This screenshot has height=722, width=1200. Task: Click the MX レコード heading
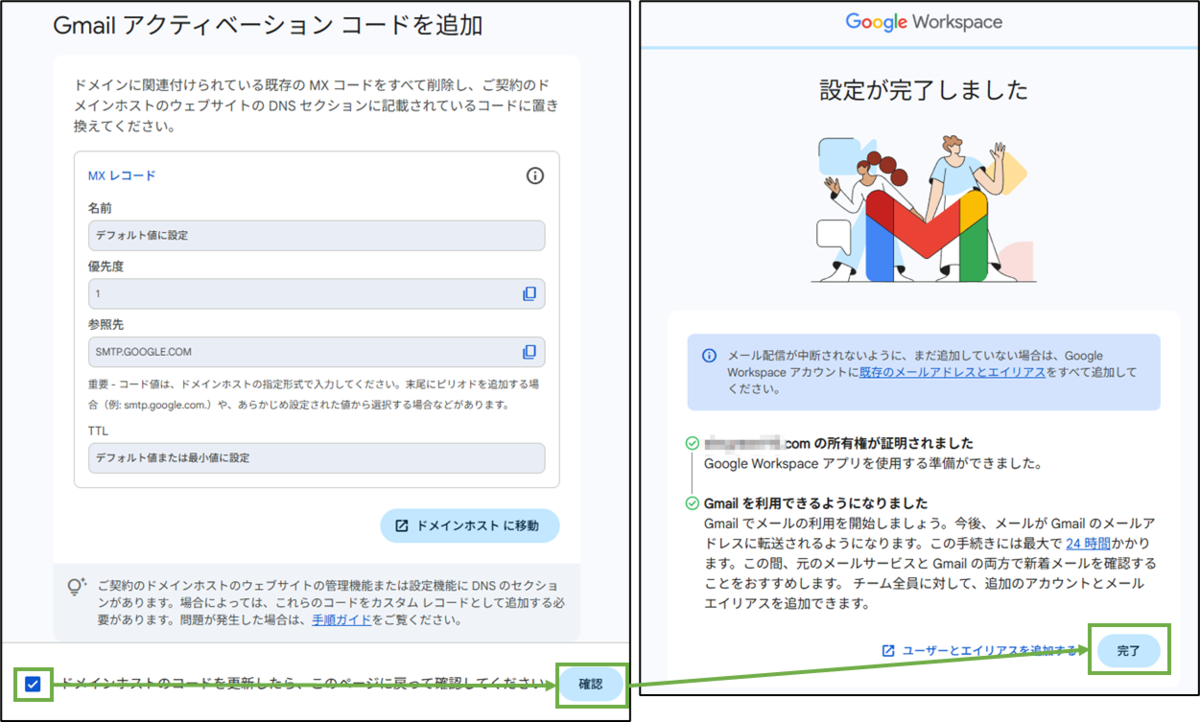[122, 176]
